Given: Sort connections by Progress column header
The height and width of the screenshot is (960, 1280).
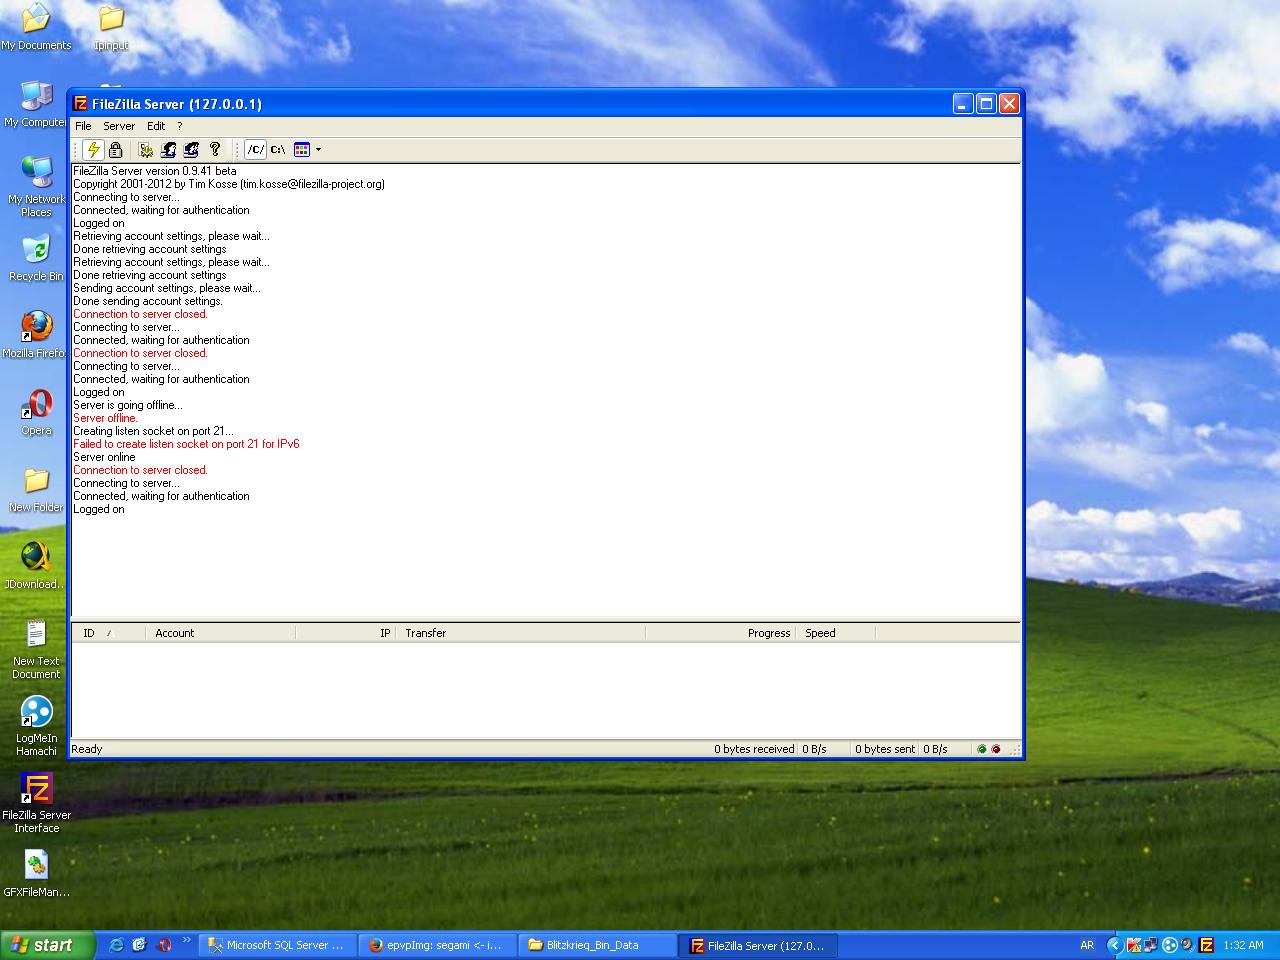Looking at the screenshot, I should [720, 633].
